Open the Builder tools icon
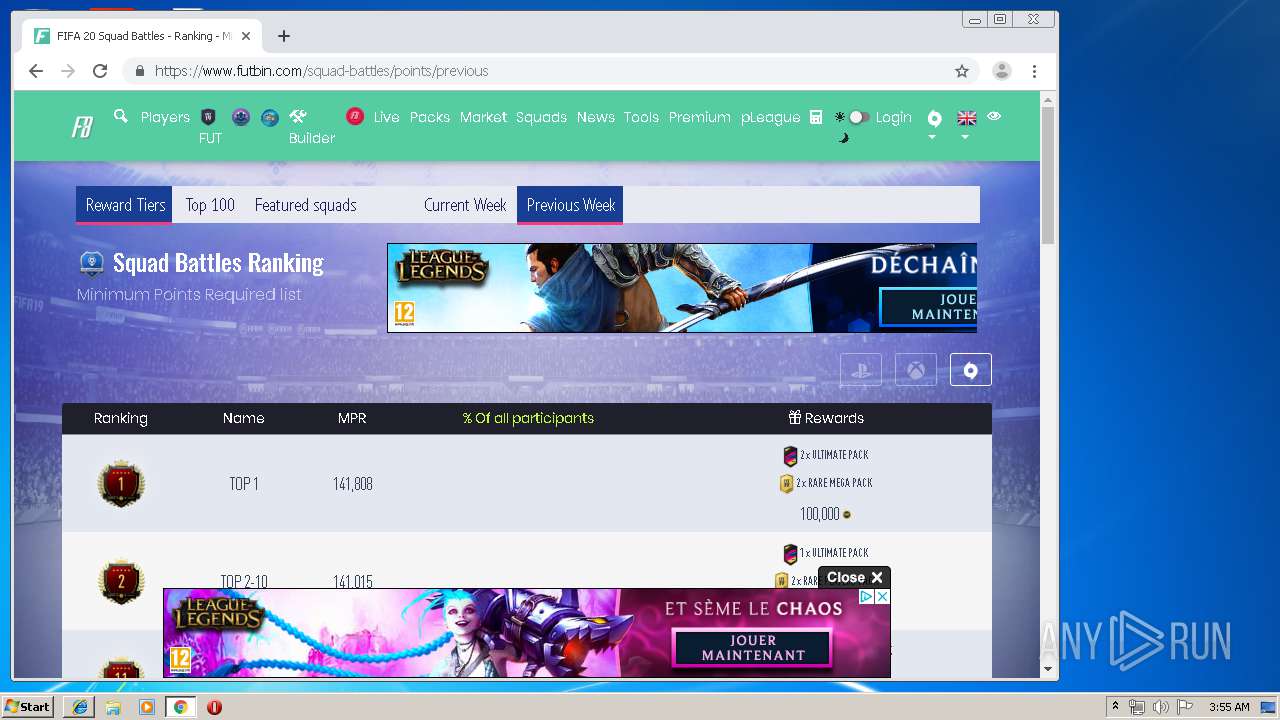The height and width of the screenshot is (720, 1280). [x=298, y=116]
